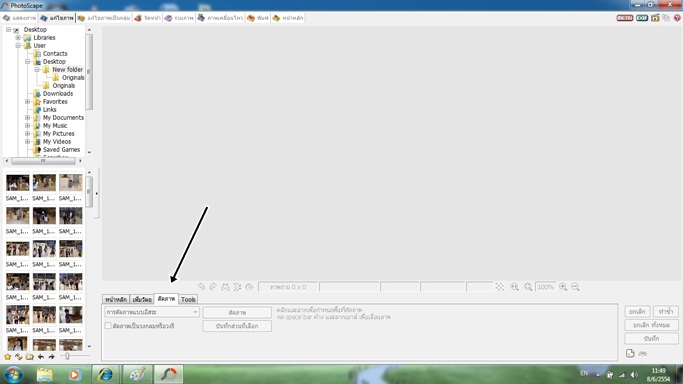
Task: Open the Internet Explorer icon in taskbar
Action: click(105, 374)
